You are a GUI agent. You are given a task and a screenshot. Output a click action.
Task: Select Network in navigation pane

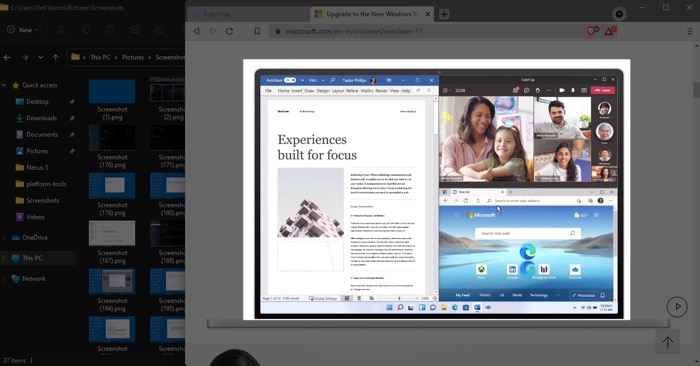pos(34,279)
